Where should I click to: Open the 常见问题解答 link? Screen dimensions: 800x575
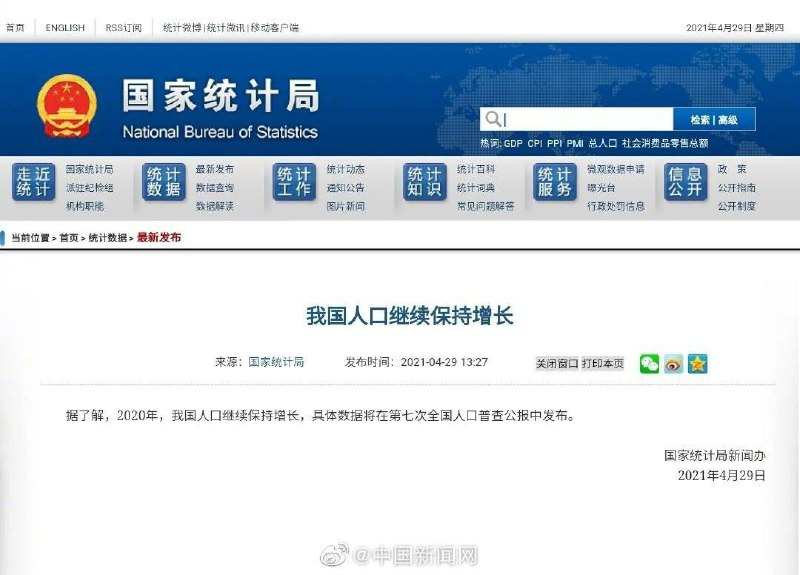click(x=486, y=206)
